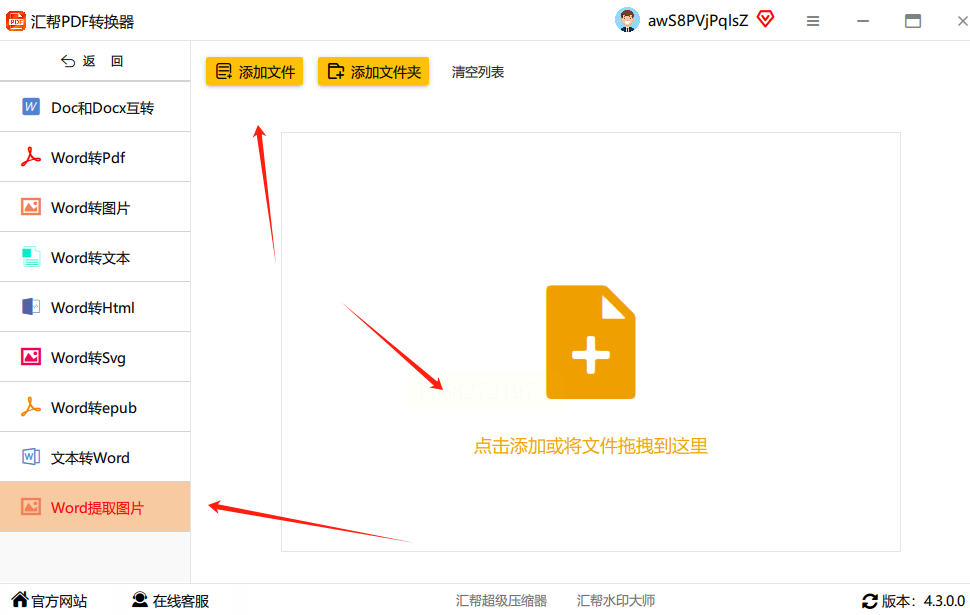
Task: Click the 添加文件 button
Action: coord(254,72)
